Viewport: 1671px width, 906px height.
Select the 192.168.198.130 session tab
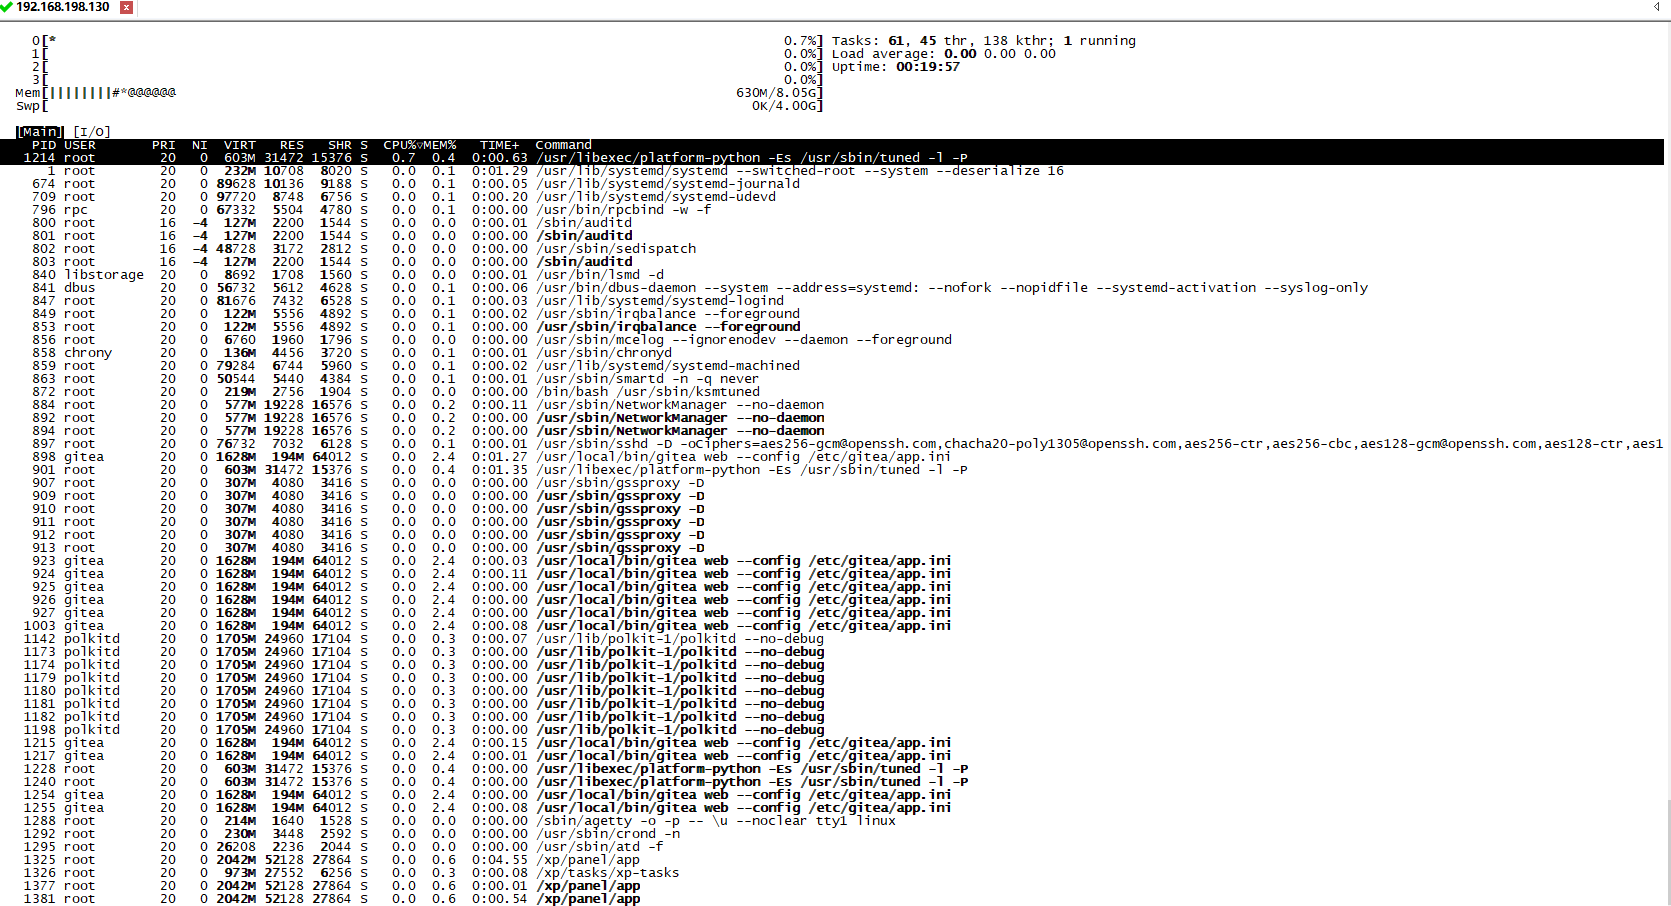63,7
